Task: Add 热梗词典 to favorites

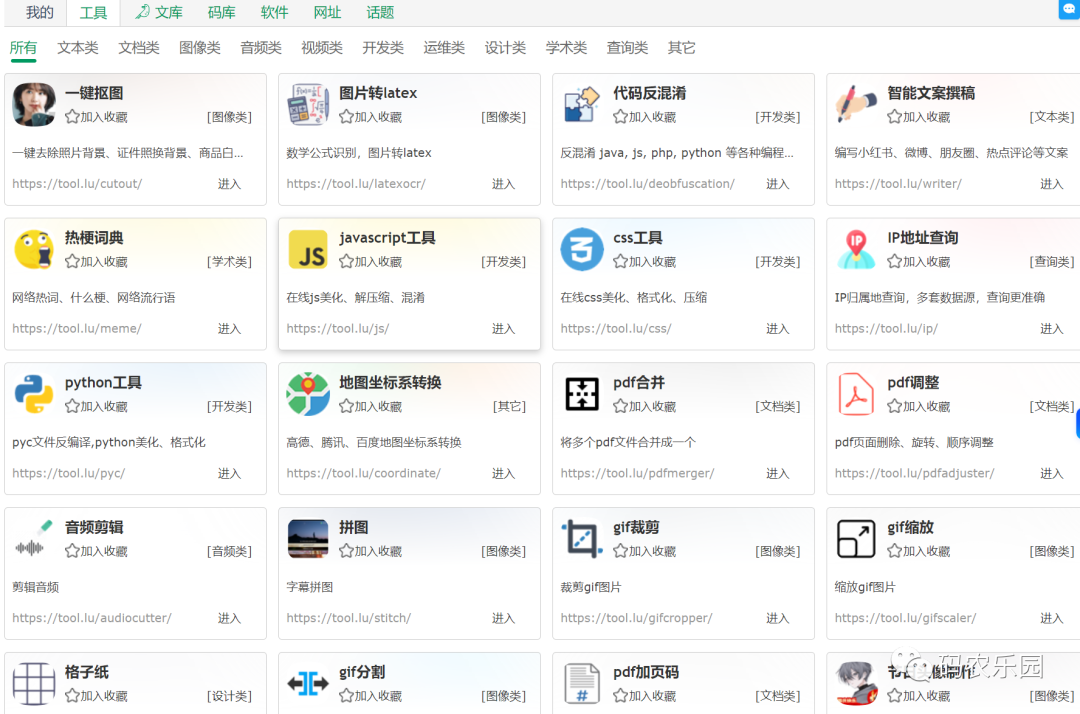Action: [72, 262]
